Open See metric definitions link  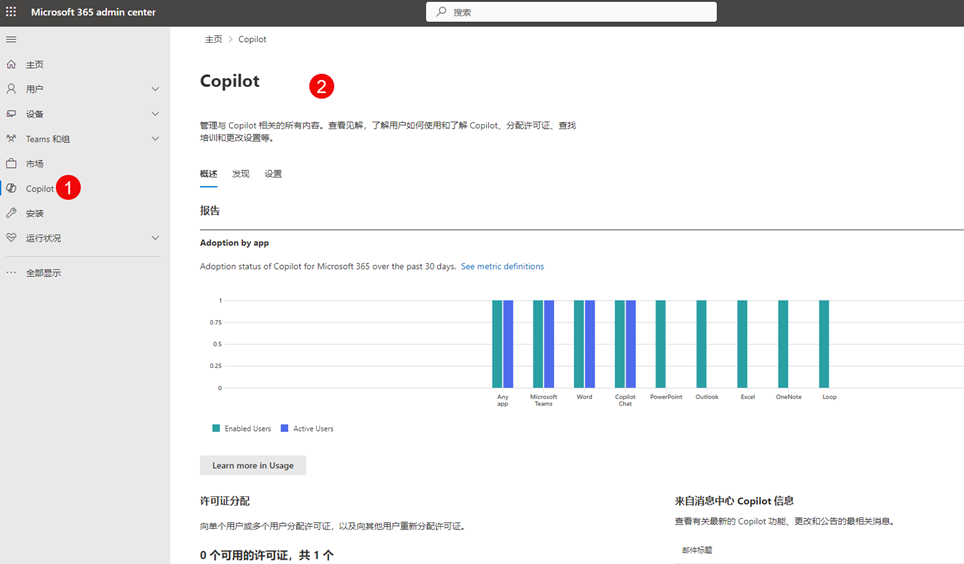pyautogui.click(x=502, y=266)
